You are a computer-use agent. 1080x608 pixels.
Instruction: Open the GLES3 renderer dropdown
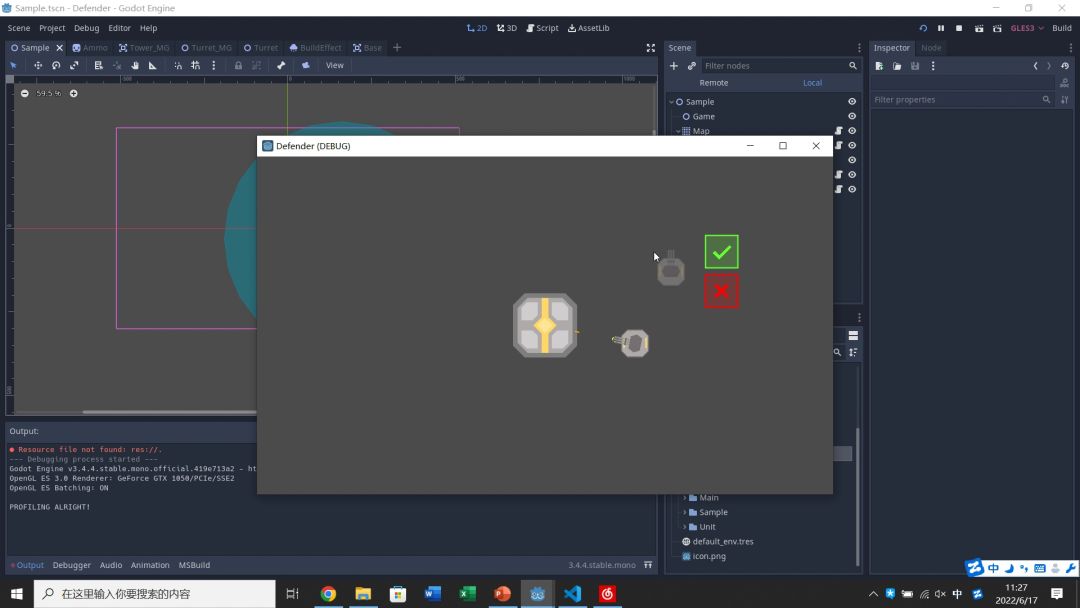[1027, 28]
